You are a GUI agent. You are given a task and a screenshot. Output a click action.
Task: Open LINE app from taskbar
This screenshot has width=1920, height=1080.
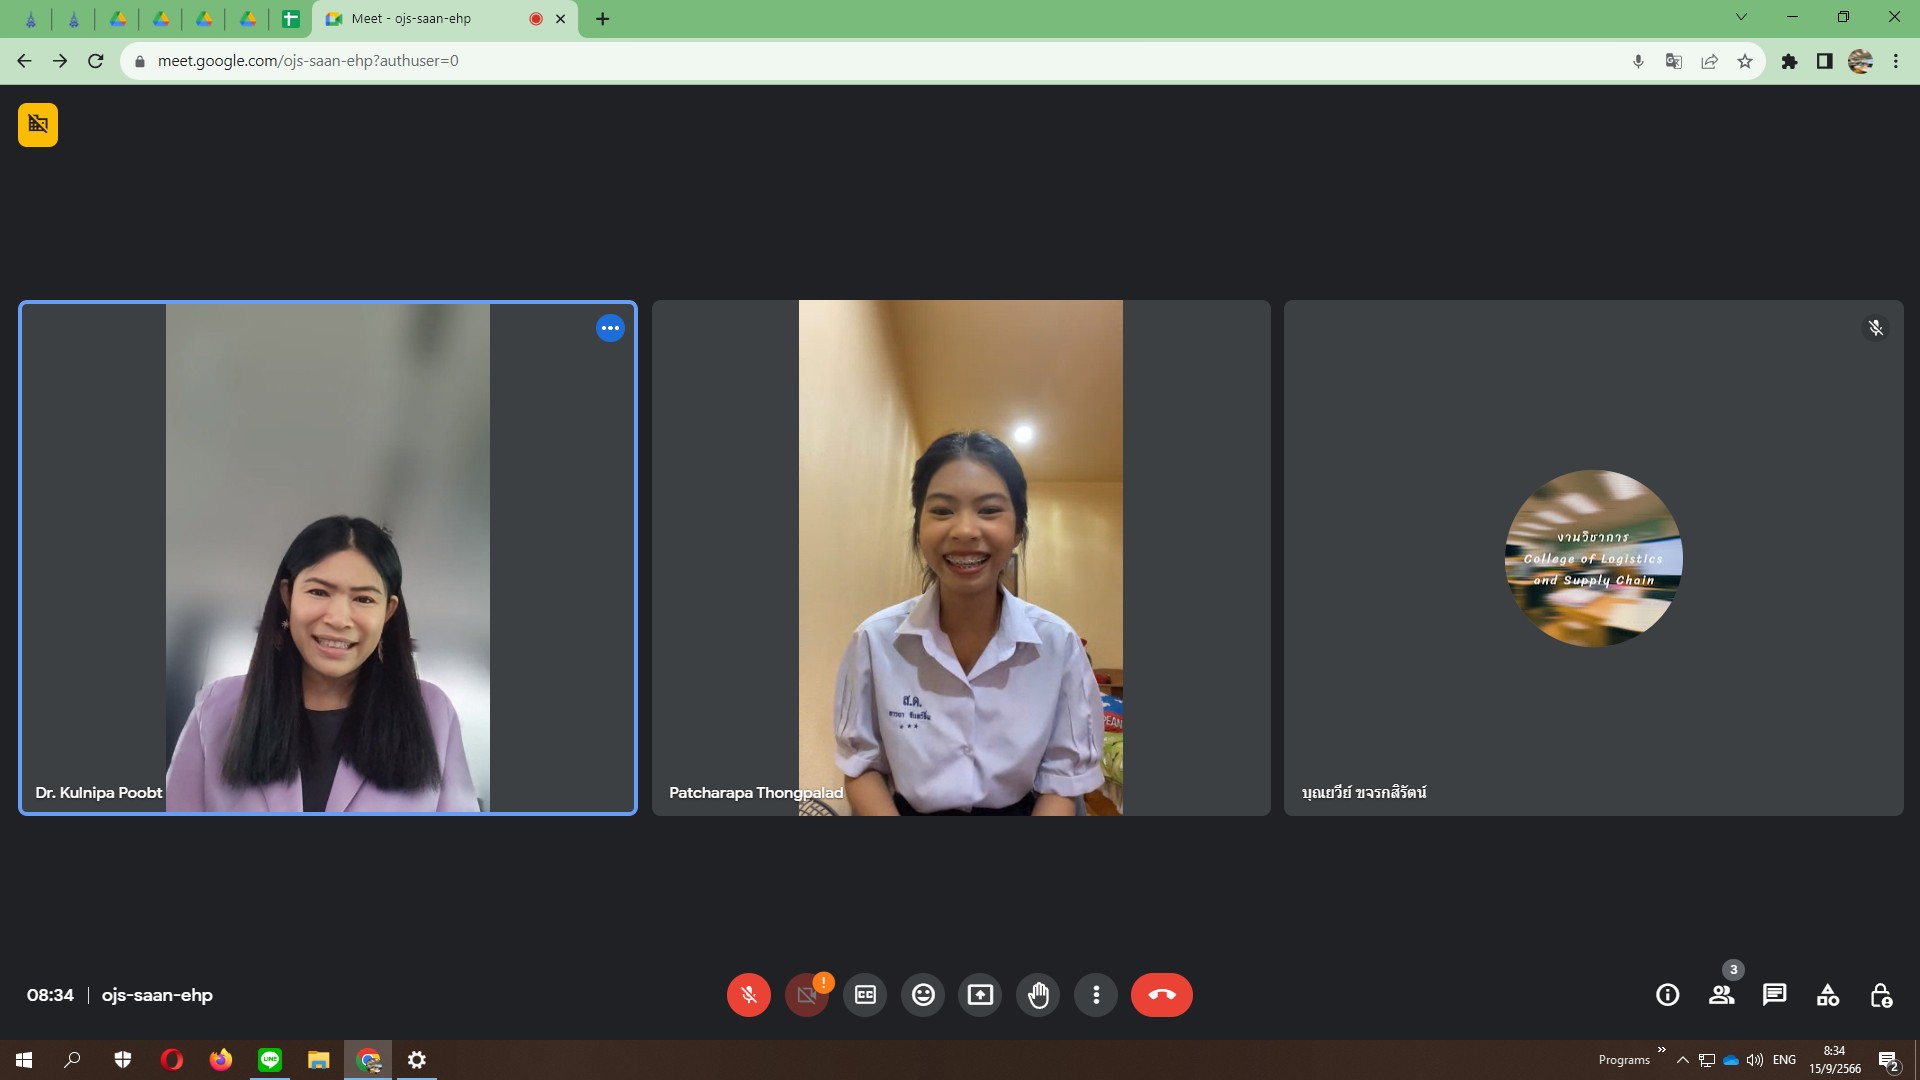pos(270,1060)
